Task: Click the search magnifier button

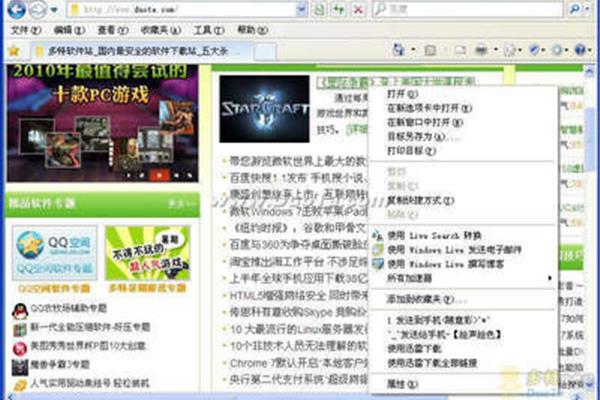Action: click(574, 9)
